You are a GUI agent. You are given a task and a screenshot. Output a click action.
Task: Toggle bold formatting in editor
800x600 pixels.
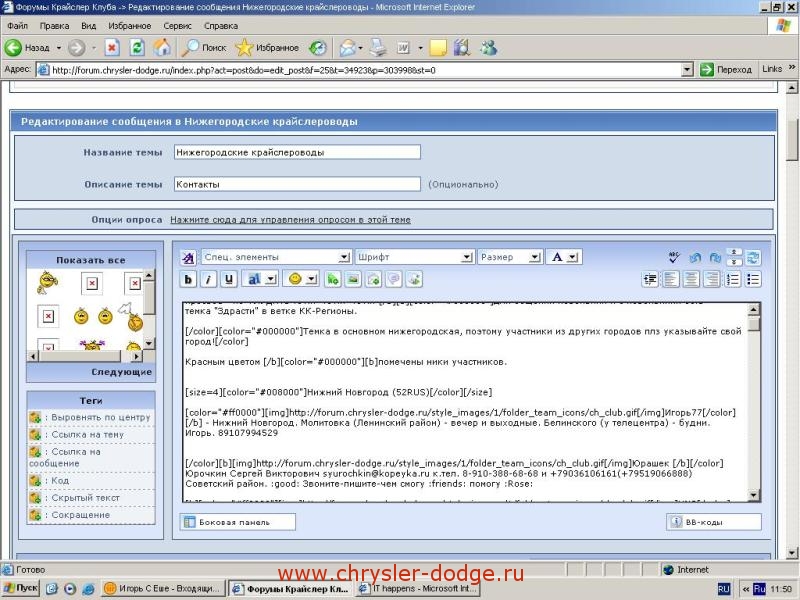point(188,279)
